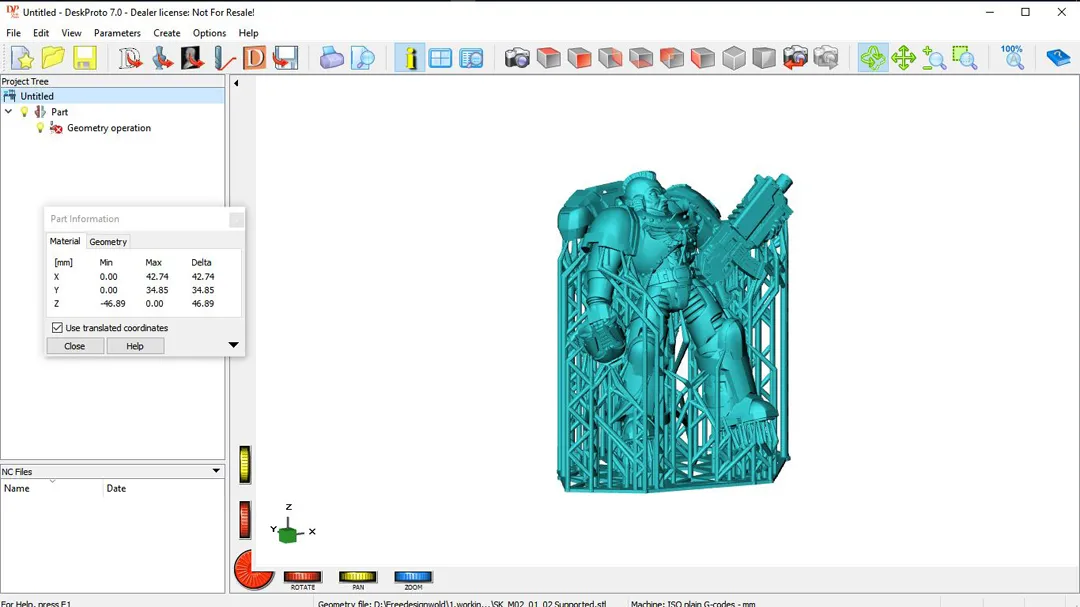The width and height of the screenshot is (1080, 607).
Task: Click the vertical red thumbwheel
Action: tap(245, 519)
